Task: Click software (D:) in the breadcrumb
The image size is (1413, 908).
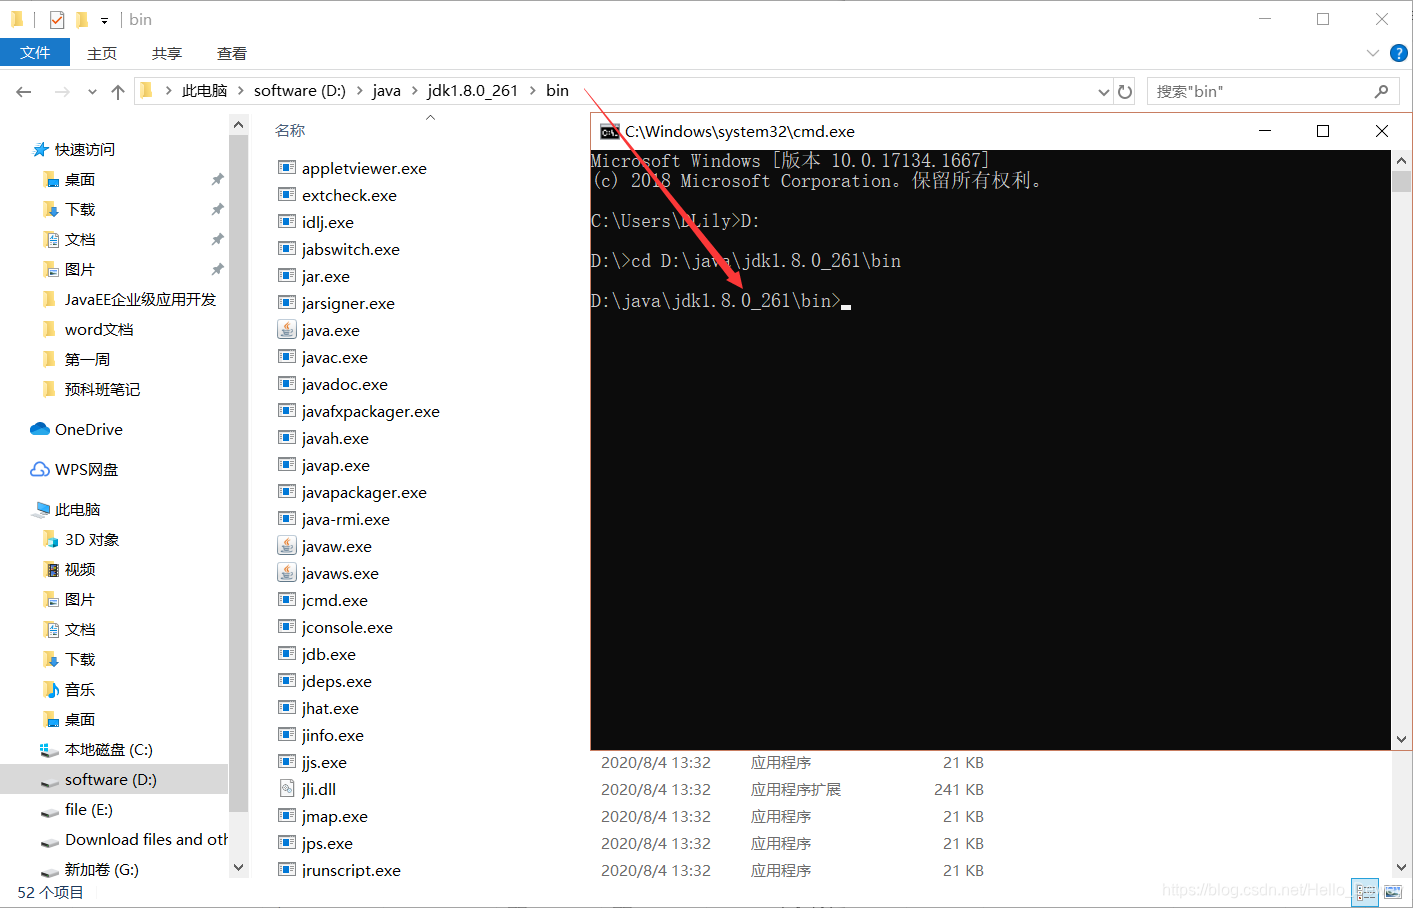Action: [x=300, y=91]
